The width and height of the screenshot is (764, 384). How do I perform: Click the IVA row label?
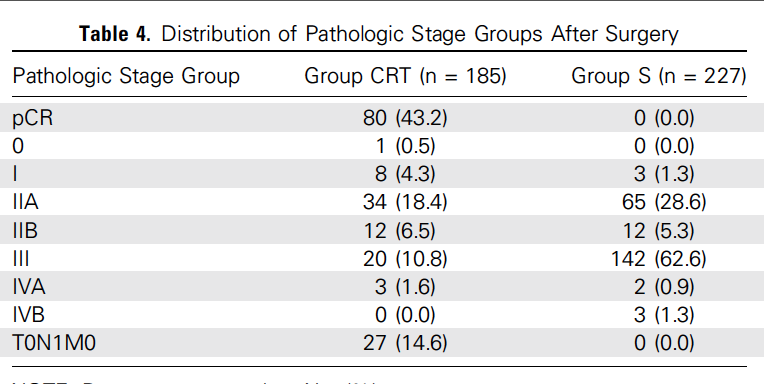[29, 287]
